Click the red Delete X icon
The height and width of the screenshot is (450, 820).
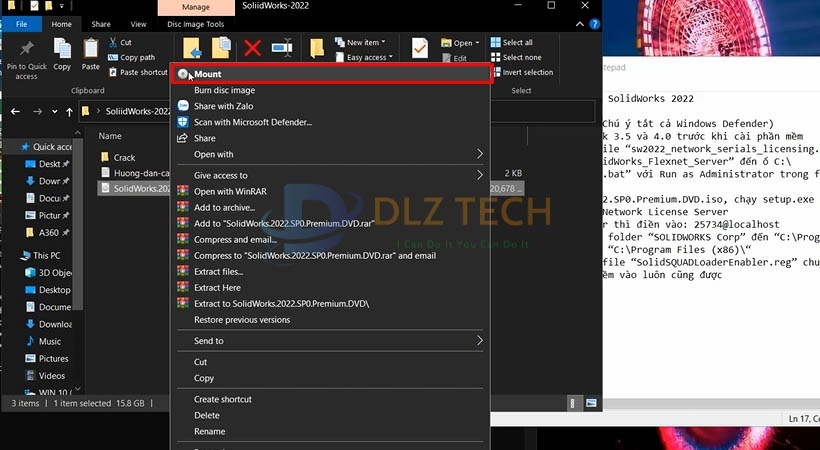tap(252, 48)
